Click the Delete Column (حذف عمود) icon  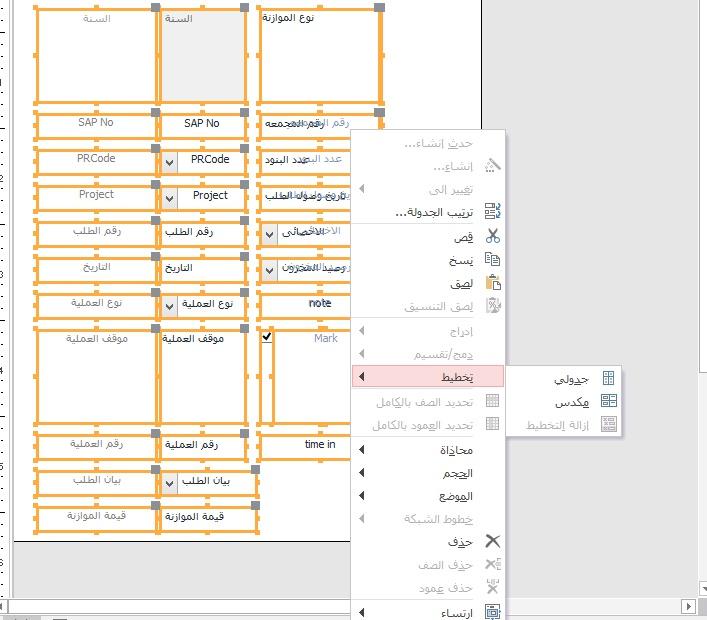(493, 587)
